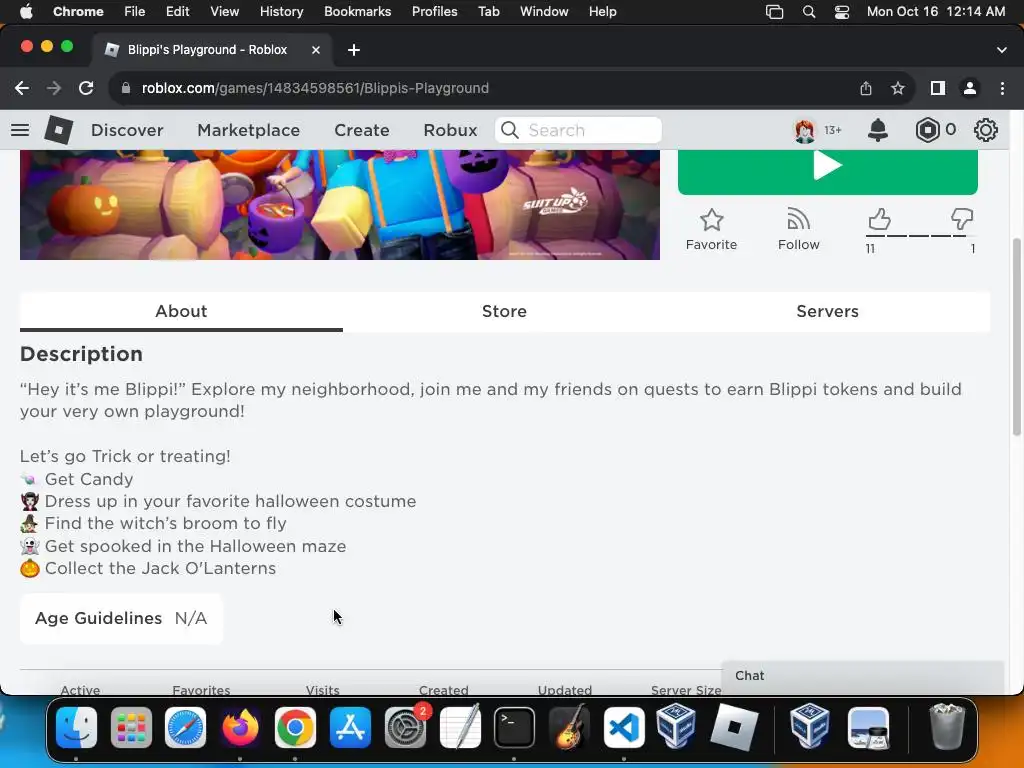
Task: Launch Safari from the Dock
Action: click(x=185, y=728)
